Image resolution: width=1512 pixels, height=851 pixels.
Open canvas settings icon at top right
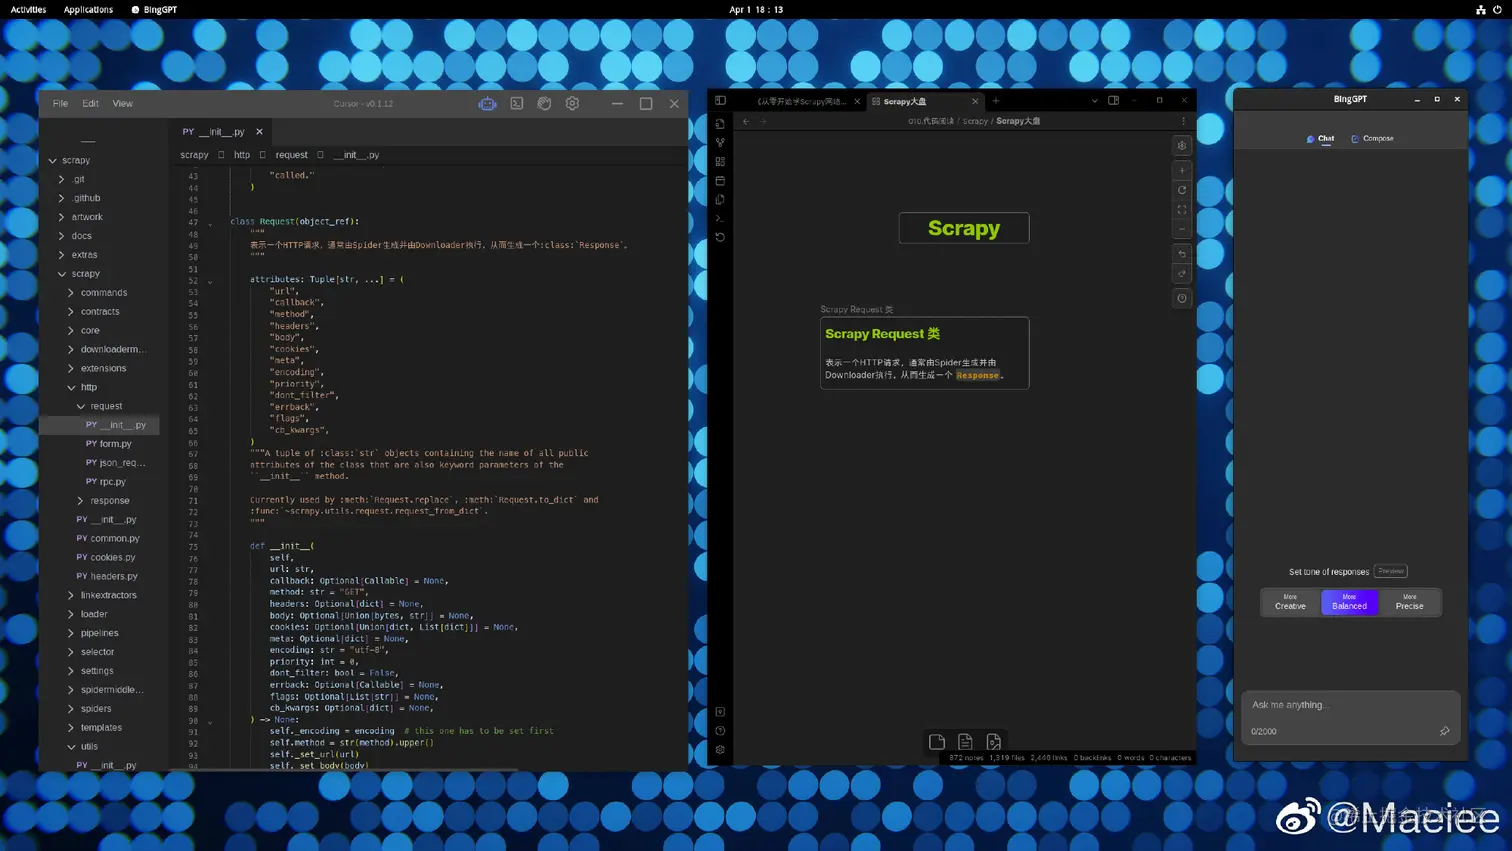(1182, 145)
